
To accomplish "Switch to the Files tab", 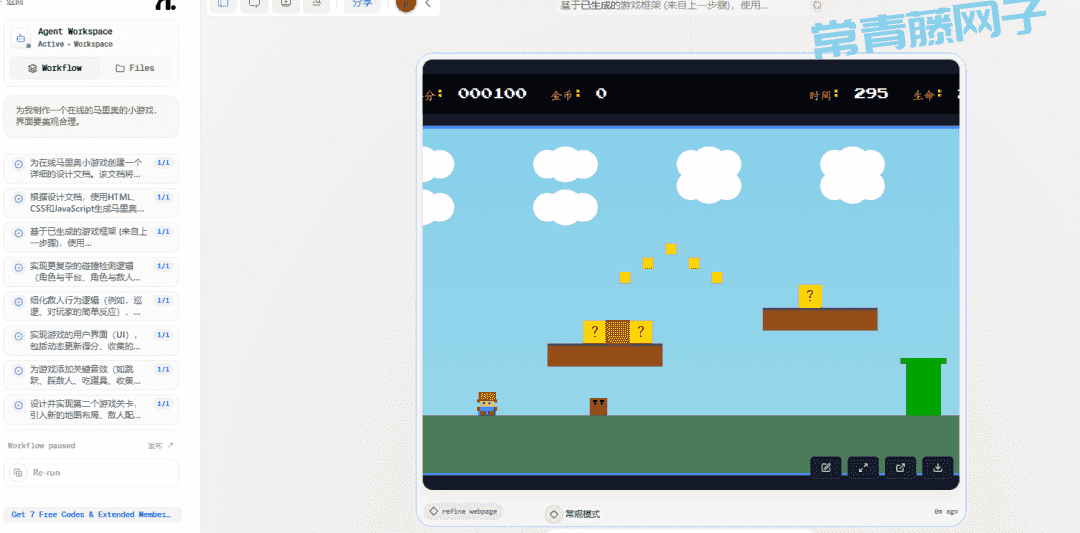I will (135, 68).
